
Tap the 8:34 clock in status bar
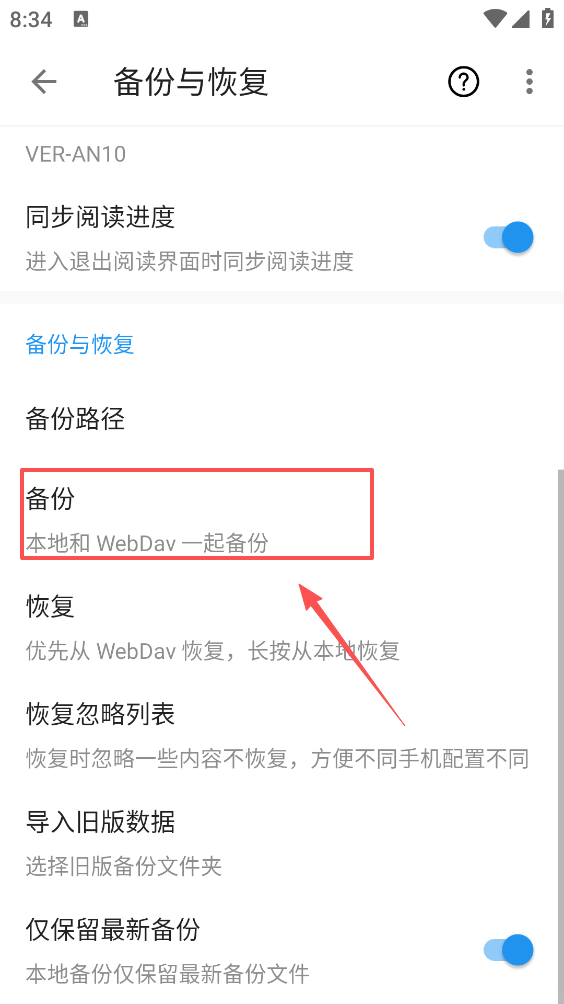coord(31,19)
